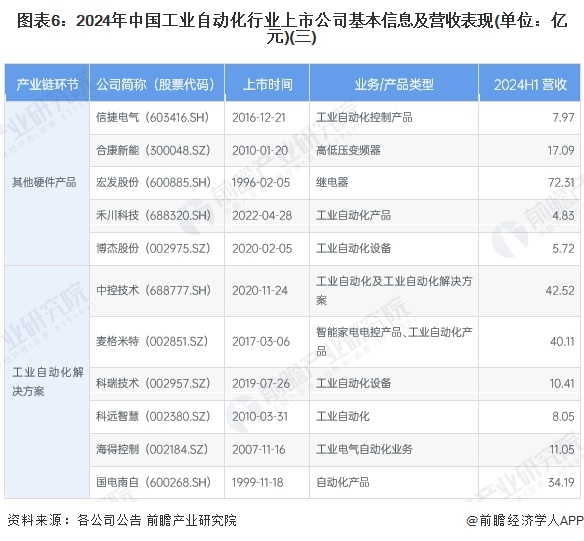584x541 pixels.
Task: Click listing date 2022-04-28
Action: pos(262,215)
